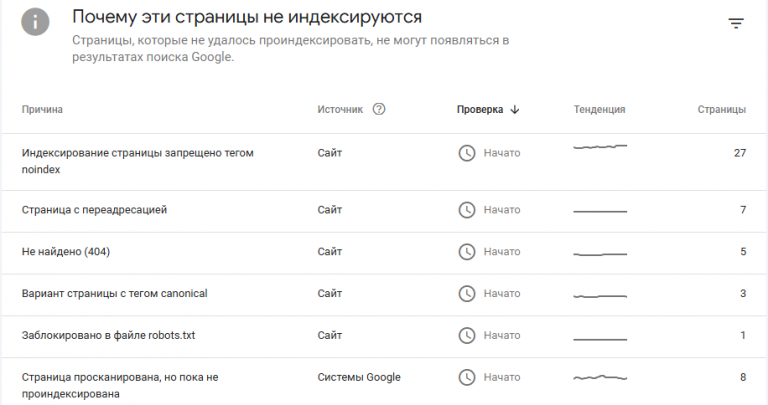Viewport: 768px width, 405px height.
Task: Click the info icon beside the heading
Action: (x=35, y=22)
